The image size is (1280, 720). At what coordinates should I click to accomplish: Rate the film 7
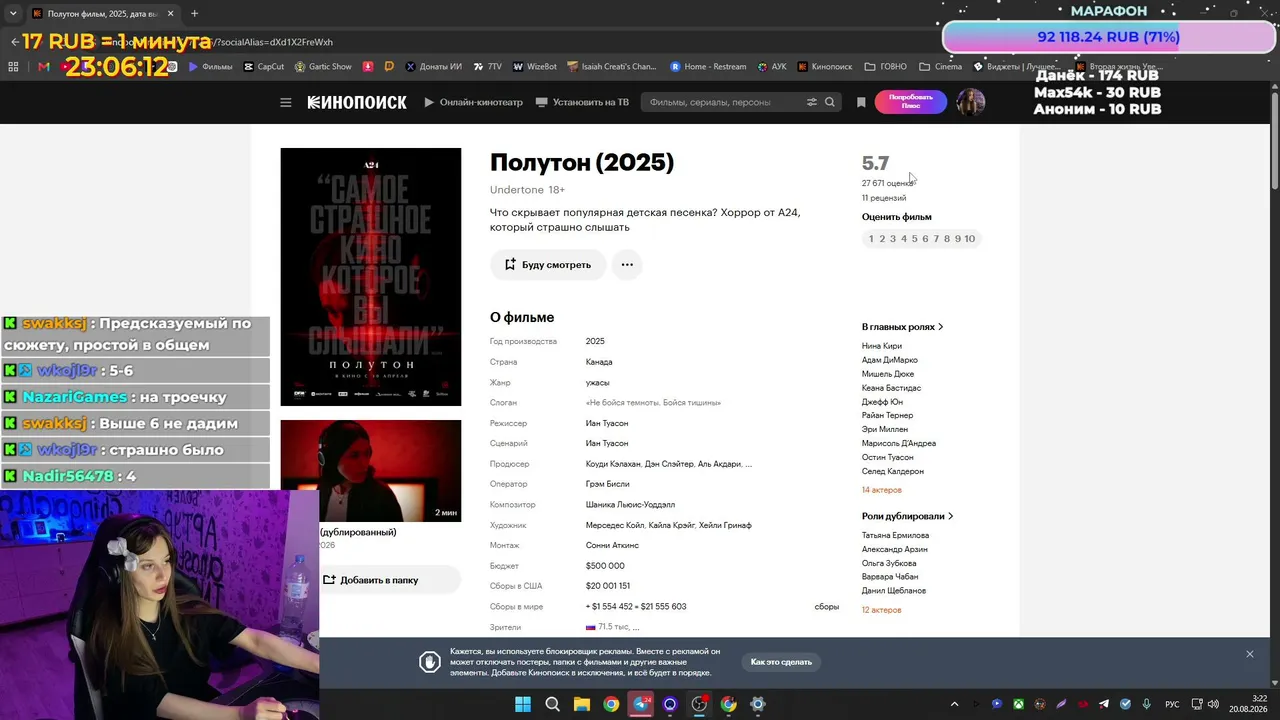point(936,239)
